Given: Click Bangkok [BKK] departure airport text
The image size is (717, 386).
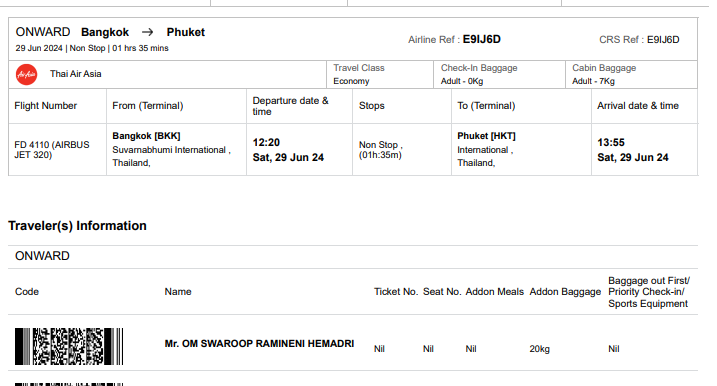Looking at the screenshot, I should [x=146, y=136].
